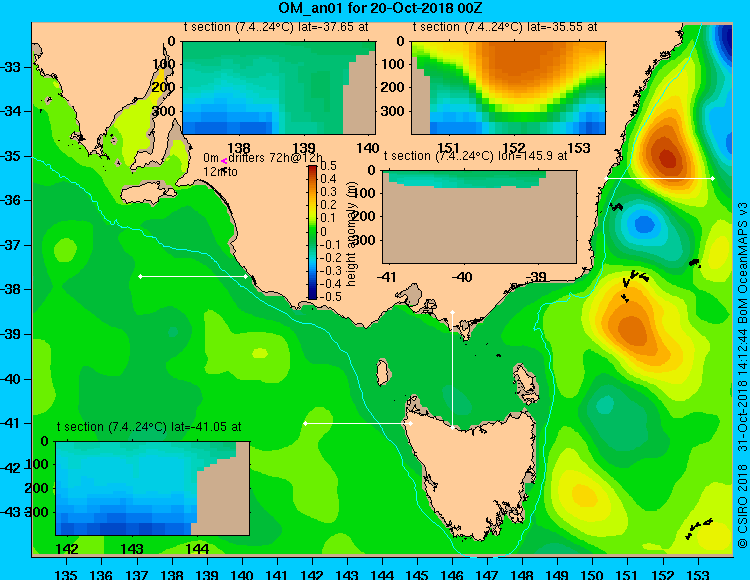
Task: Click the '0m drifters 72h@12h' legend text
Action: (263, 158)
